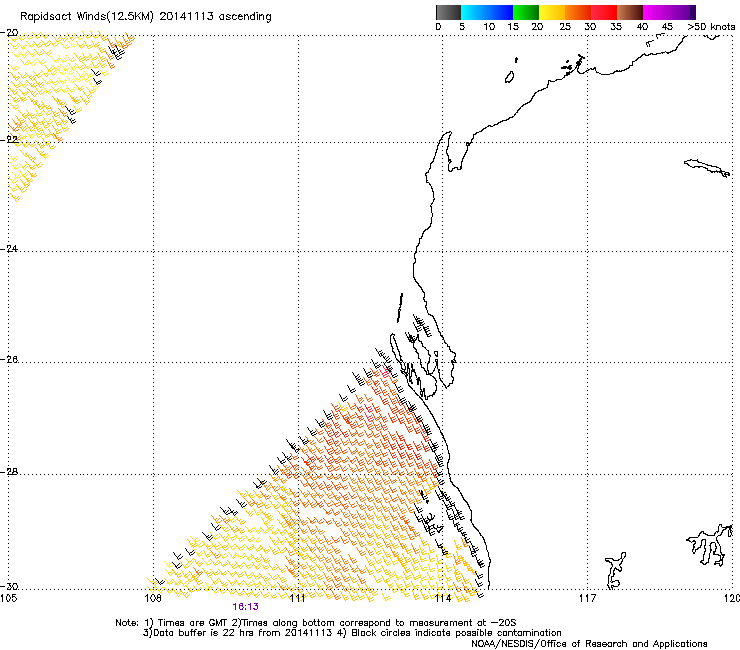The height and width of the screenshot is (650, 740).
Task: Click the blue 10-15 knots legend color
Action: (x=500, y=12)
